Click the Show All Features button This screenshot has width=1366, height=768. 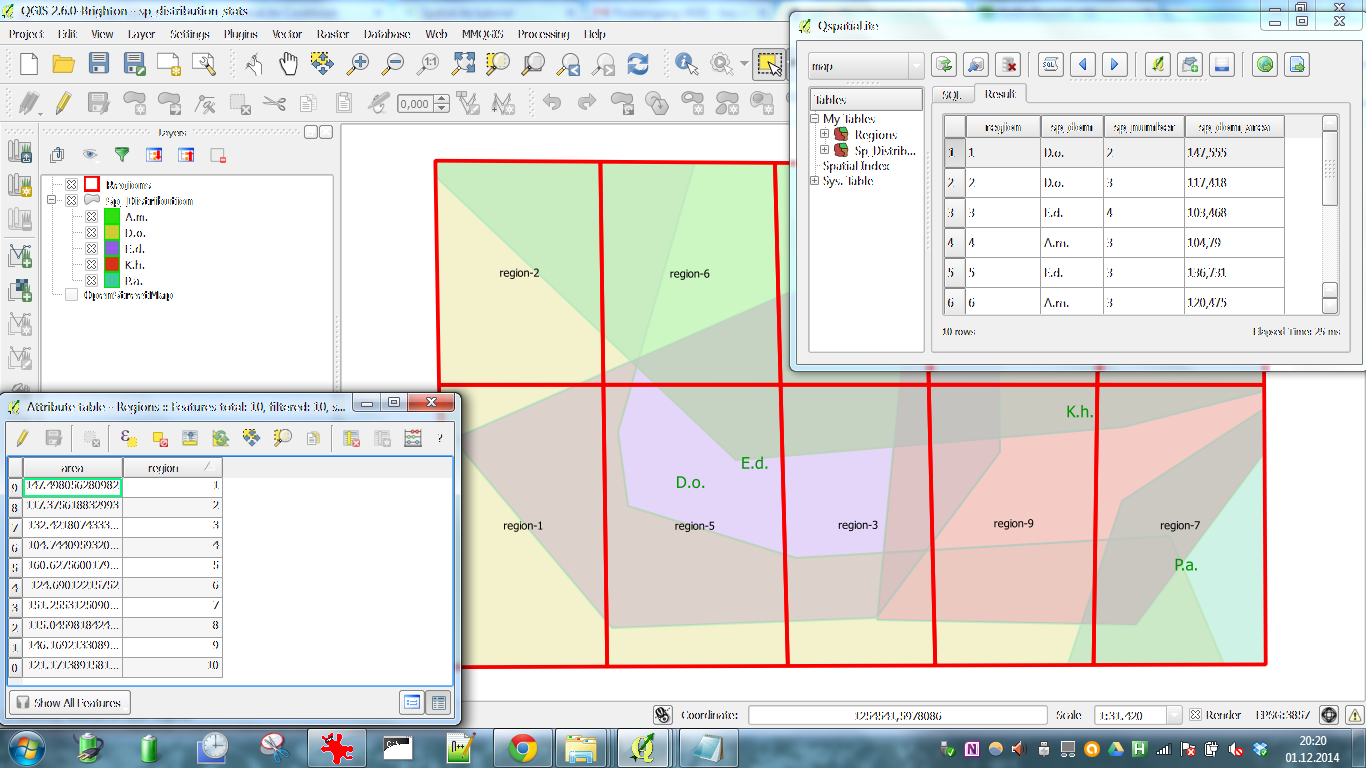(x=70, y=703)
